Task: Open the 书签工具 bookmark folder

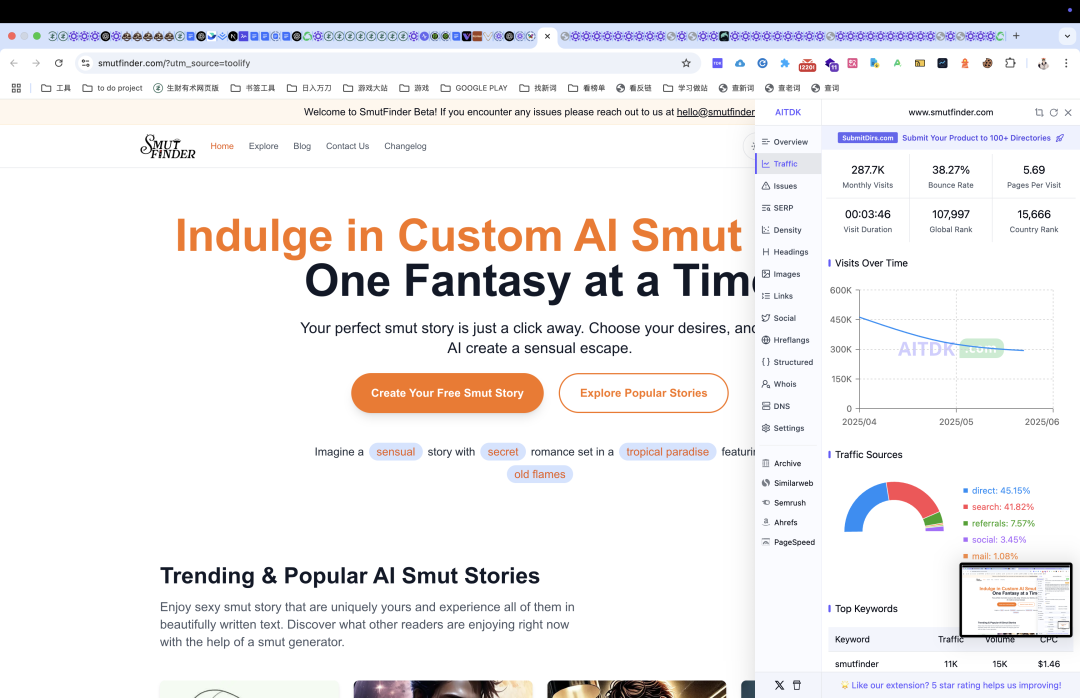Action: coord(253,88)
